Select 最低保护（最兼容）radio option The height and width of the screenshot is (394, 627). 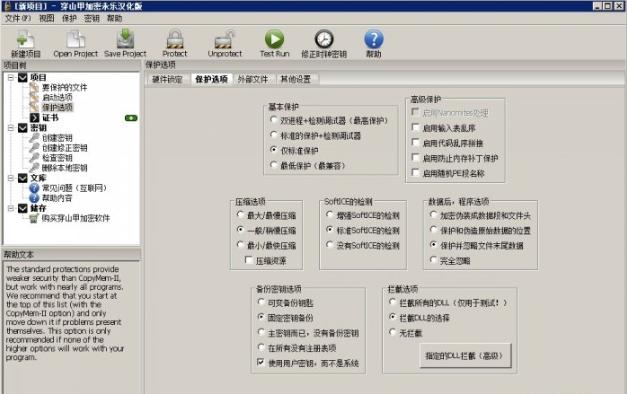(274, 165)
